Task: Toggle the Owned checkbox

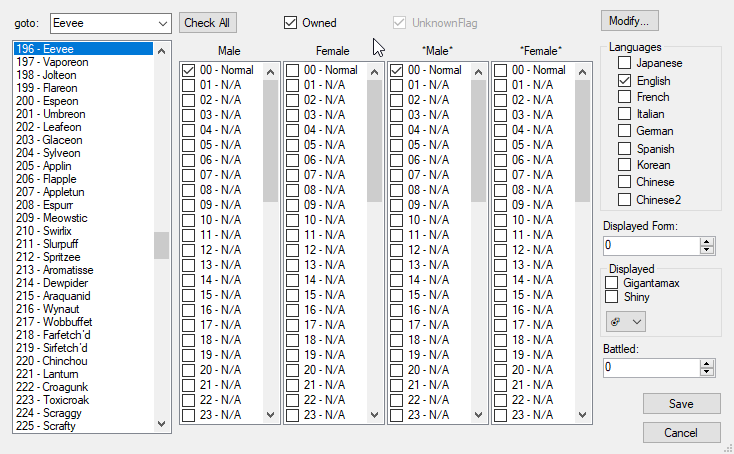Action: pos(310,23)
